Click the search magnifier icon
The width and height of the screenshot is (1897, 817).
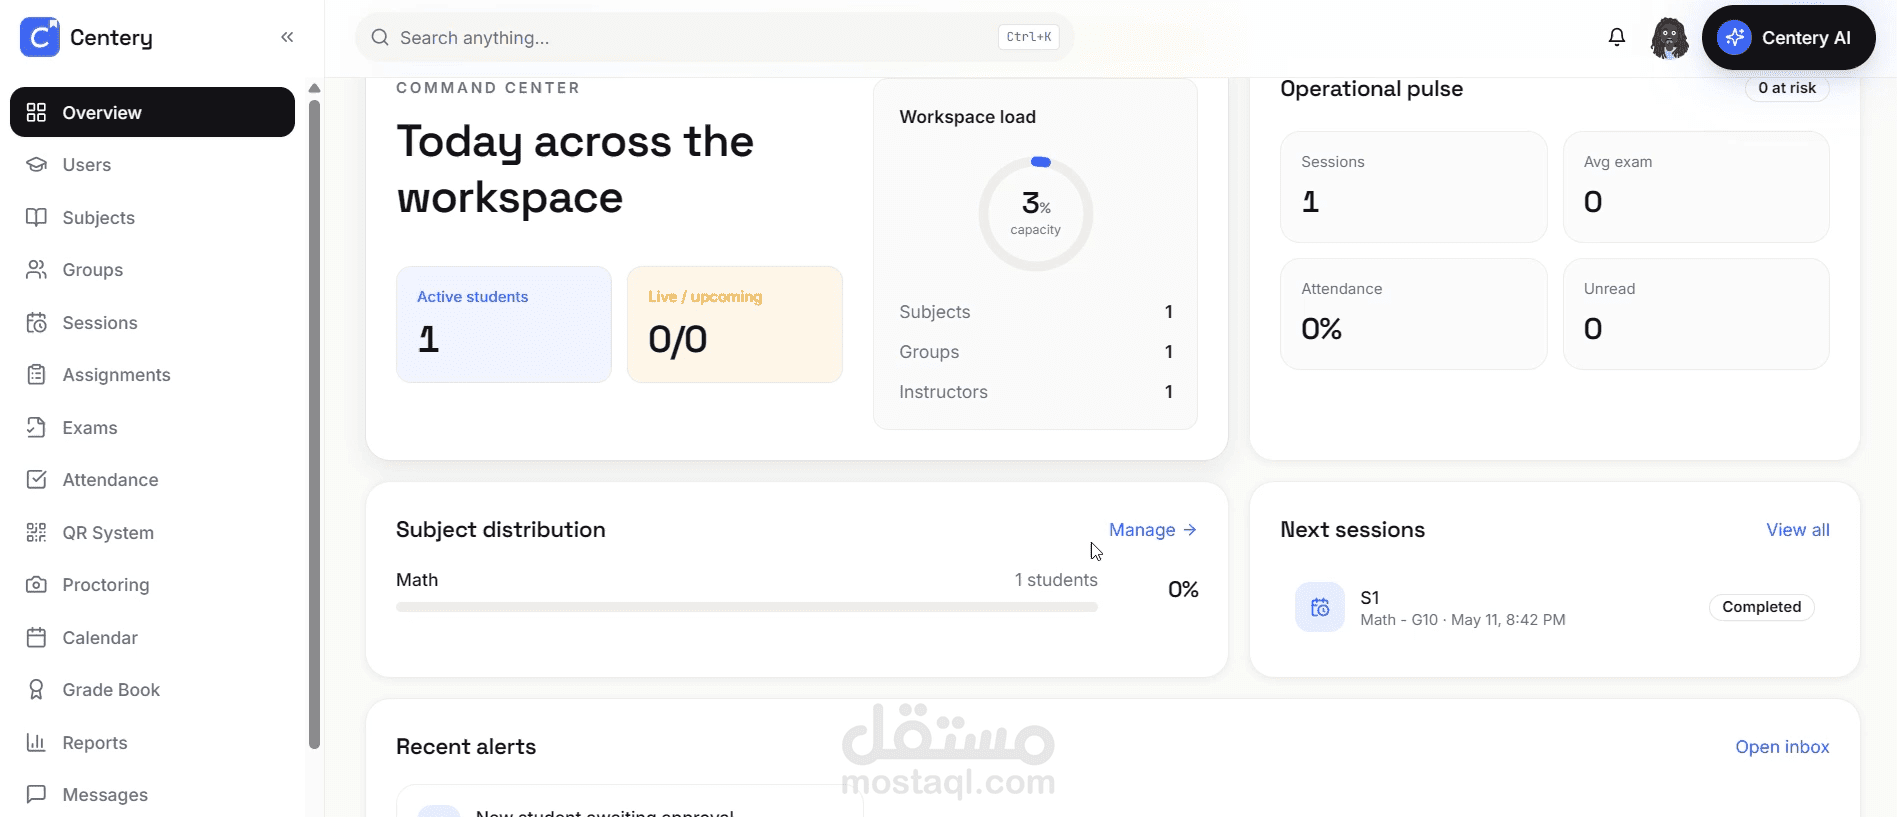pos(380,37)
